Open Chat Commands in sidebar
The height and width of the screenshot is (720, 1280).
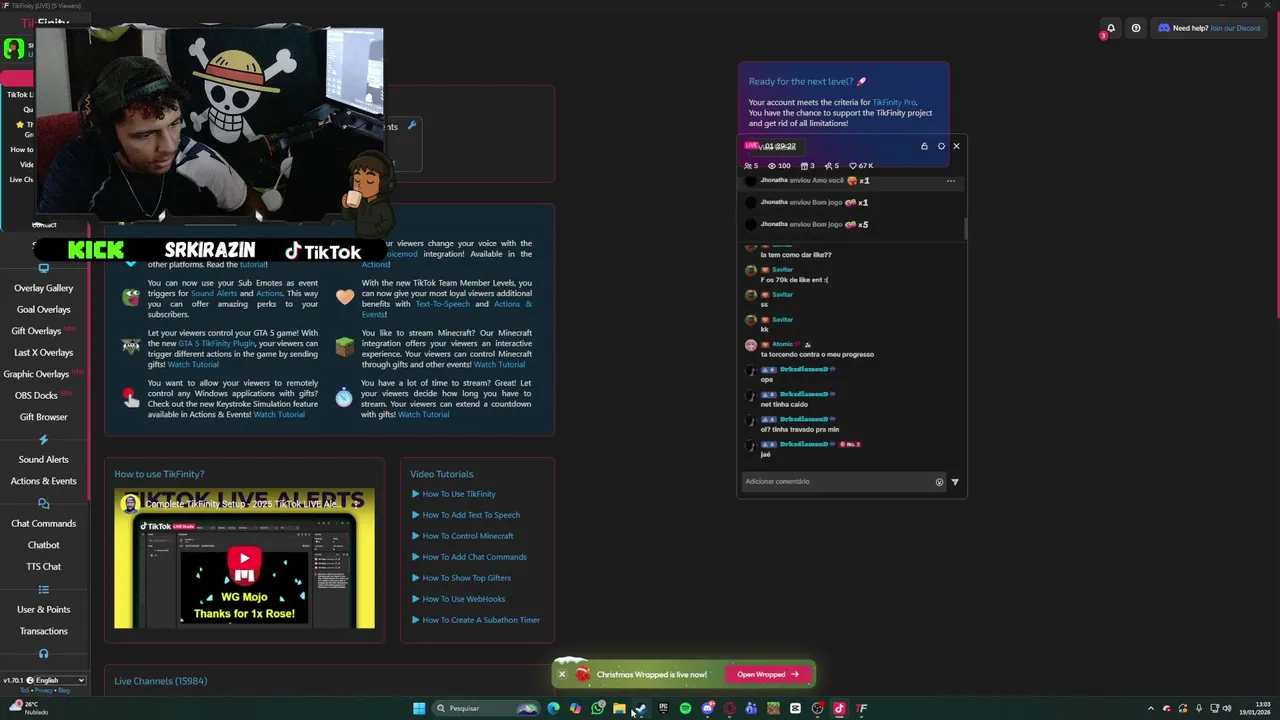[44, 524]
